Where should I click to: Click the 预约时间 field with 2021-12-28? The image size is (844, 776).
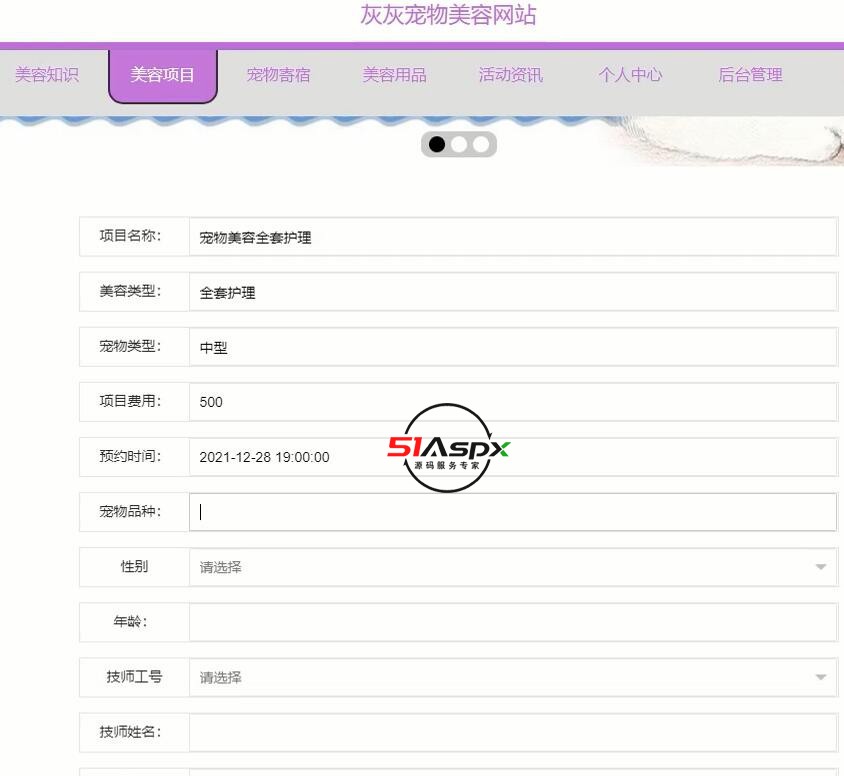513,457
